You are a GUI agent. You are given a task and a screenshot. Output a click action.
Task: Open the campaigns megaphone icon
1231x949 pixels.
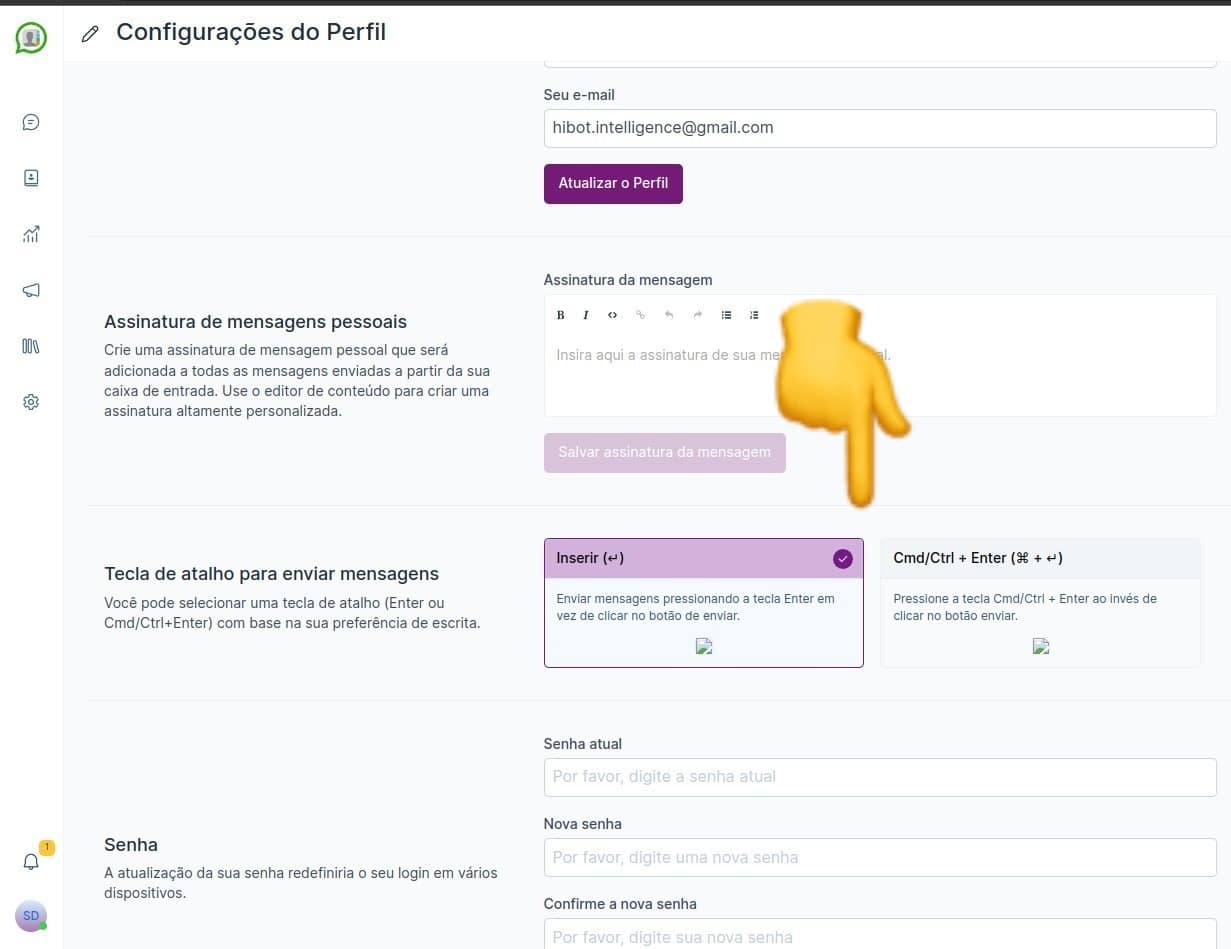(x=31, y=290)
